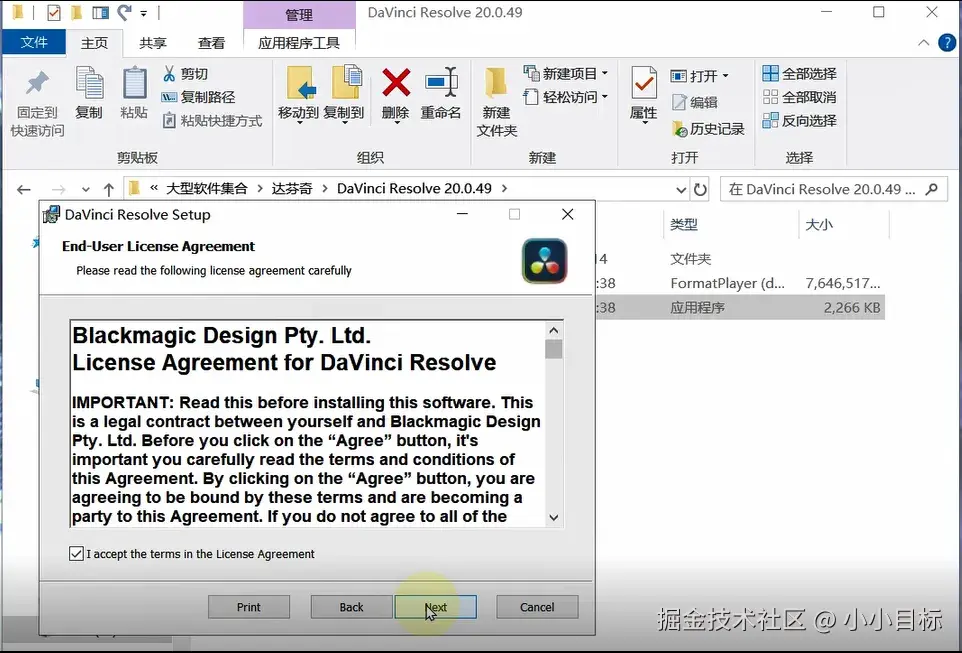Click Pin to Quick Access (固定到快速访问) icon
962x653 pixels.
pos(37,84)
